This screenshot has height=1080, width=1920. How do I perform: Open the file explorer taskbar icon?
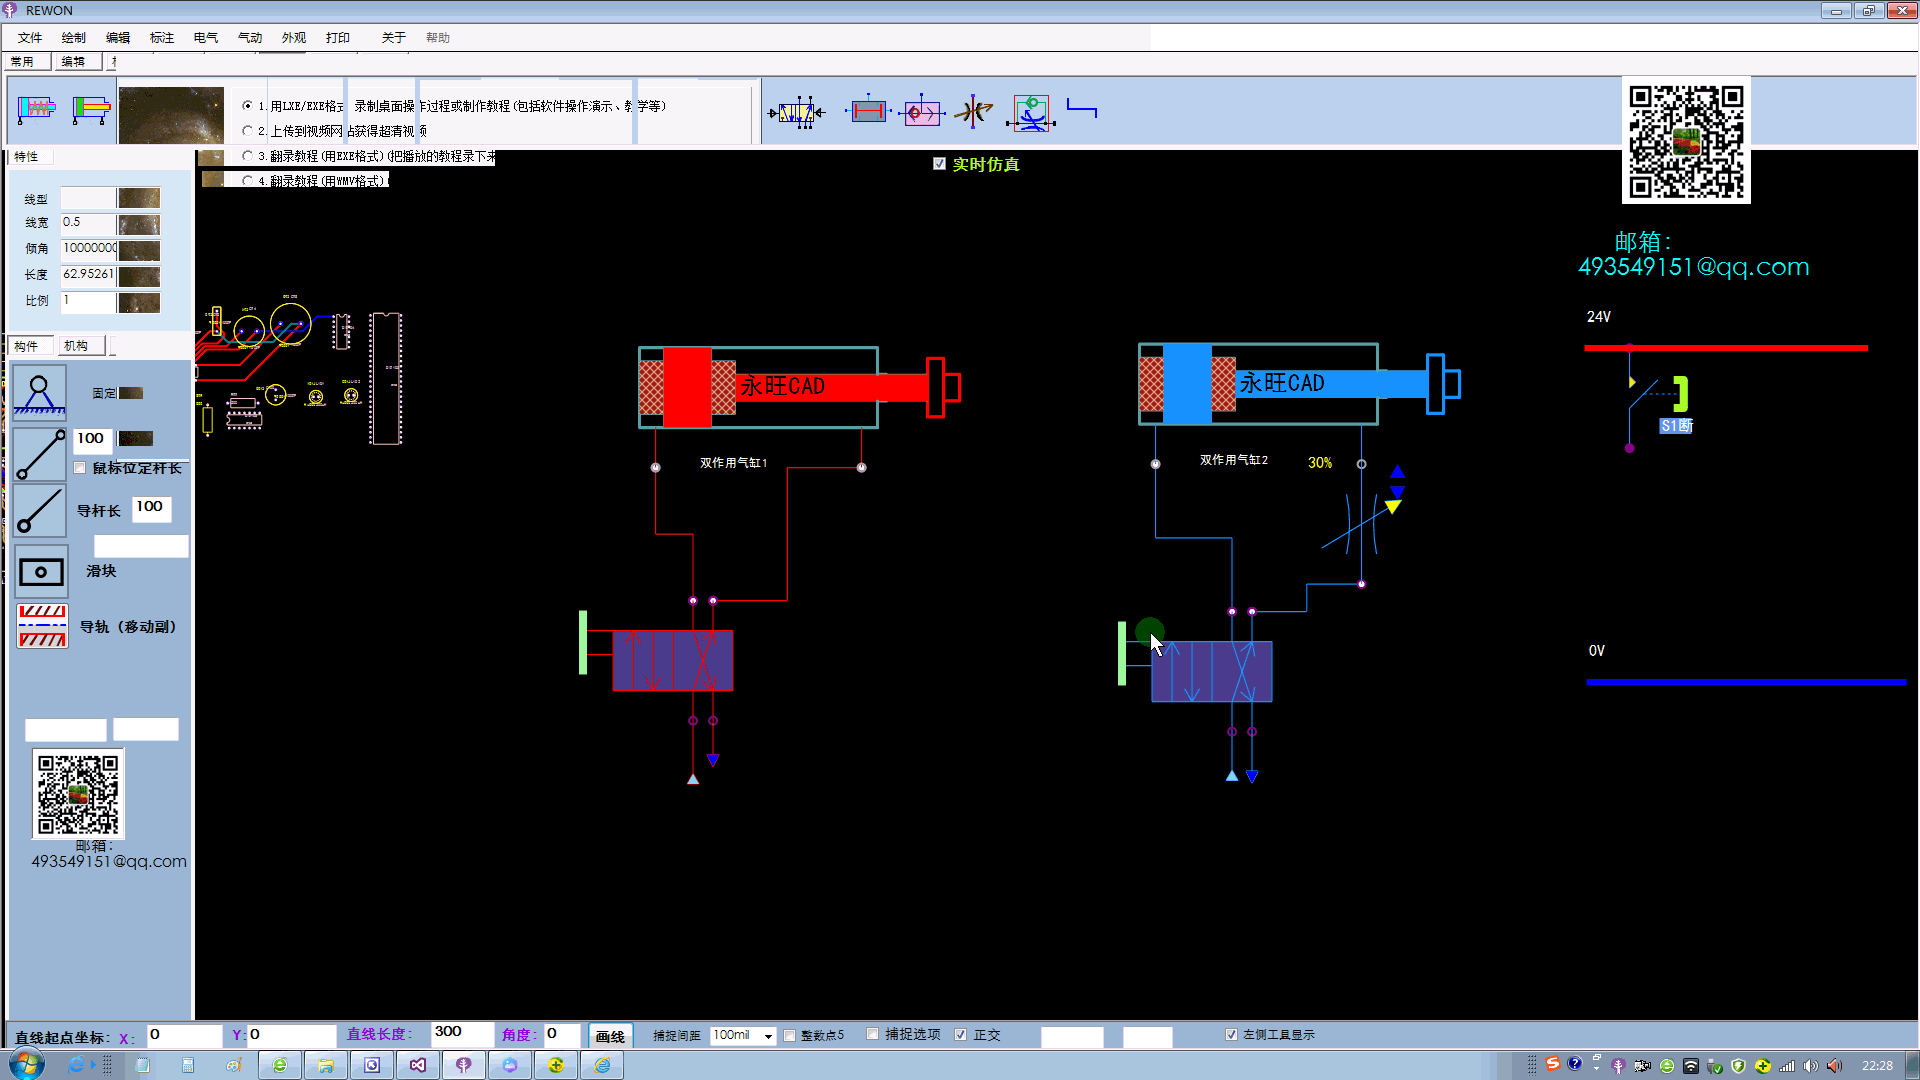click(325, 1065)
